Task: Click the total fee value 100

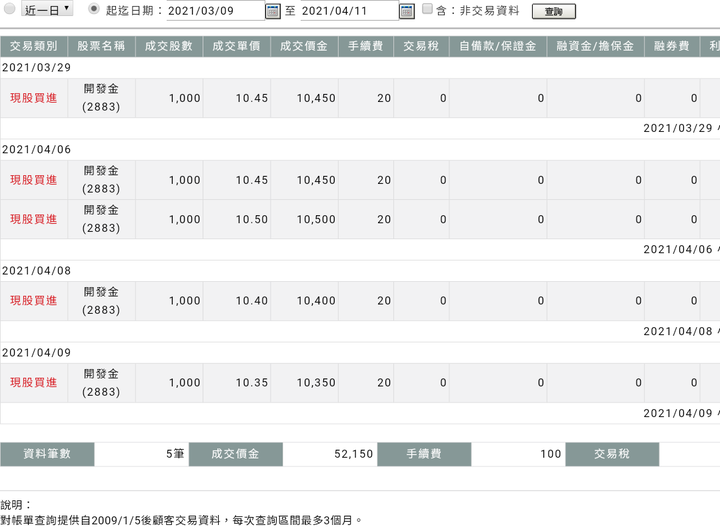Action: (551, 454)
